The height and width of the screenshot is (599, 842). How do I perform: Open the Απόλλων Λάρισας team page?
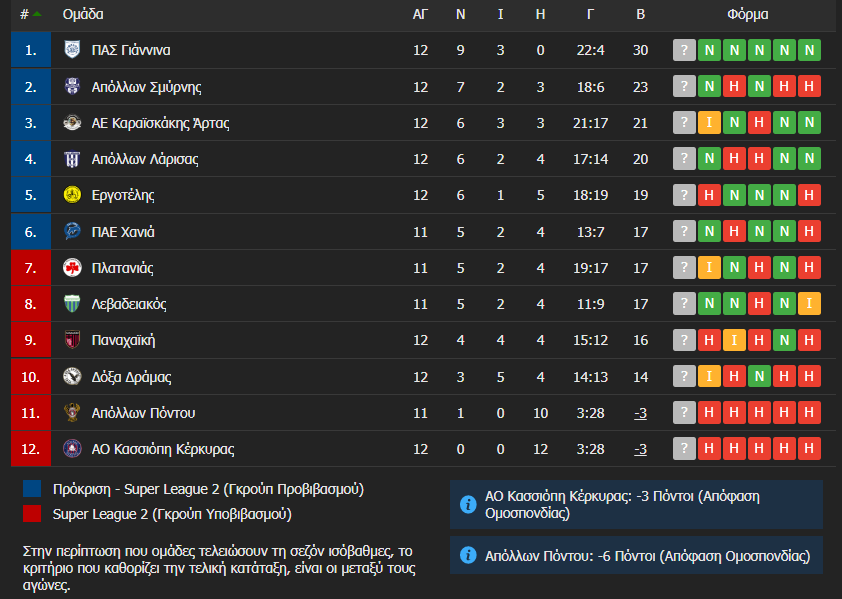tap(144, 159)
